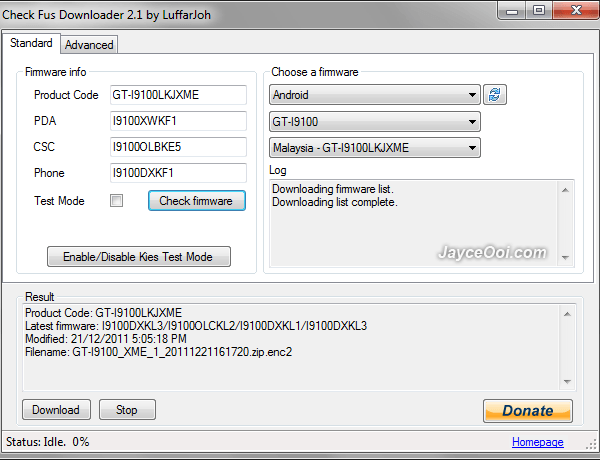Viewport: 600px width, 460px height.
Task: Click the 'Status: Idle. 0%' status text
Action: 48,442
